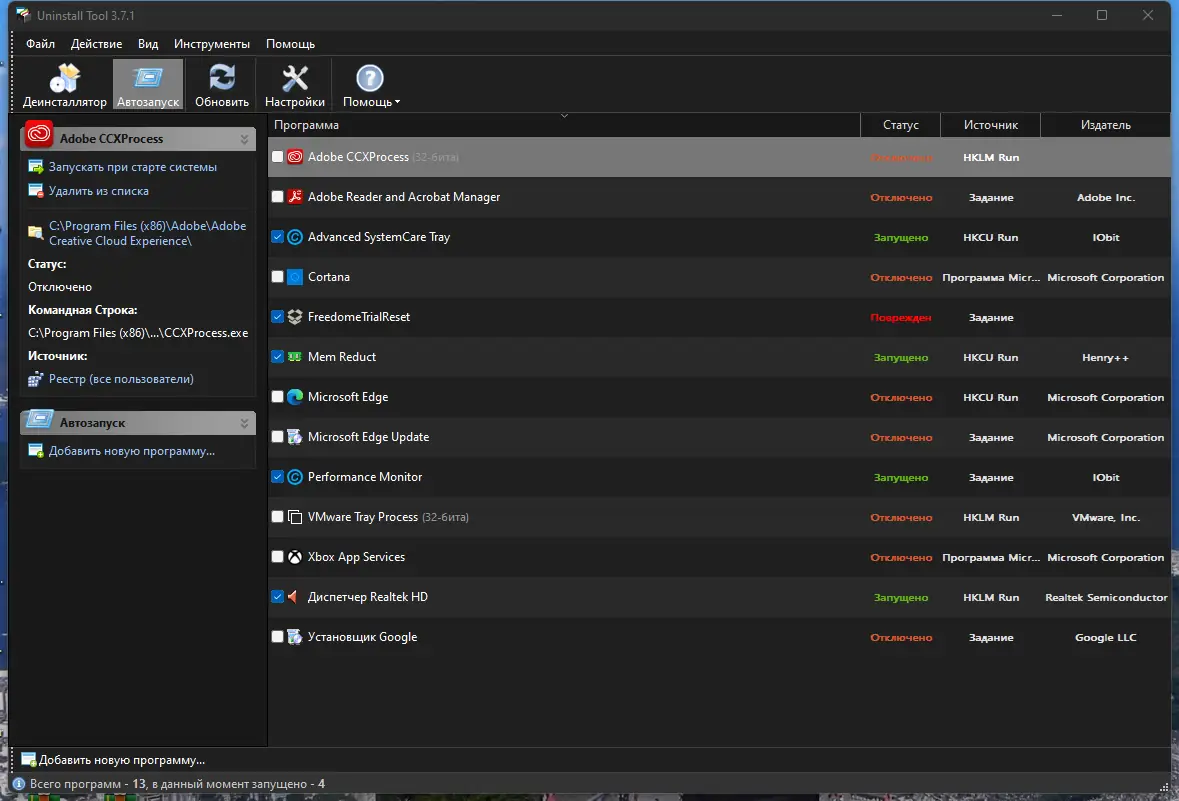The width and height of the screenshot is (1179, 801).
Task: Sort by the Издатель column header
Action: click(1105, 125)
